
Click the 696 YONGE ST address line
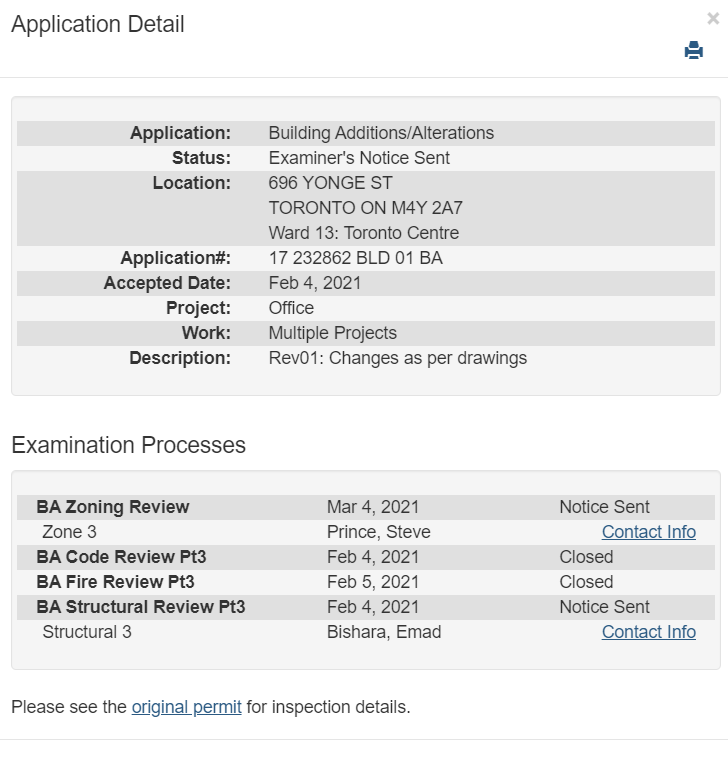(330, 183)
